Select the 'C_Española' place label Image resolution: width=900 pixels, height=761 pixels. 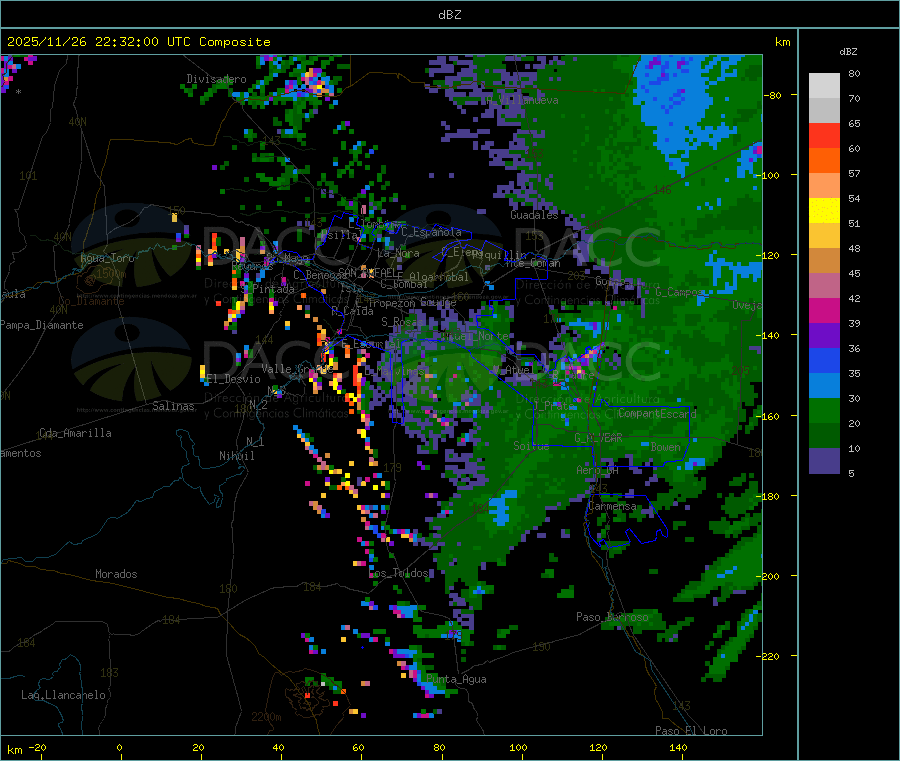pyautogui.click(x=431, y=232)
